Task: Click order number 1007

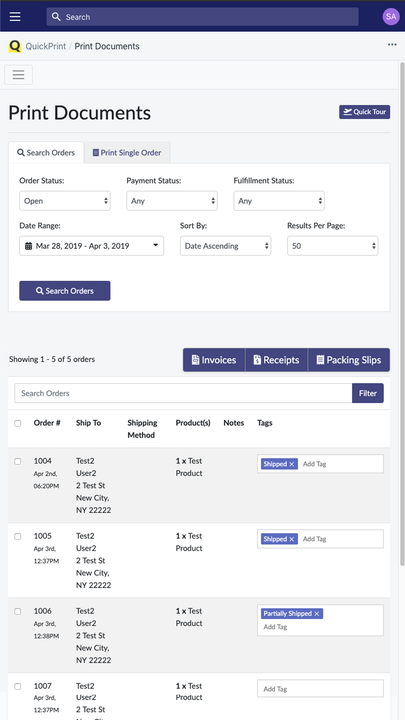Action: click(43, 686)
